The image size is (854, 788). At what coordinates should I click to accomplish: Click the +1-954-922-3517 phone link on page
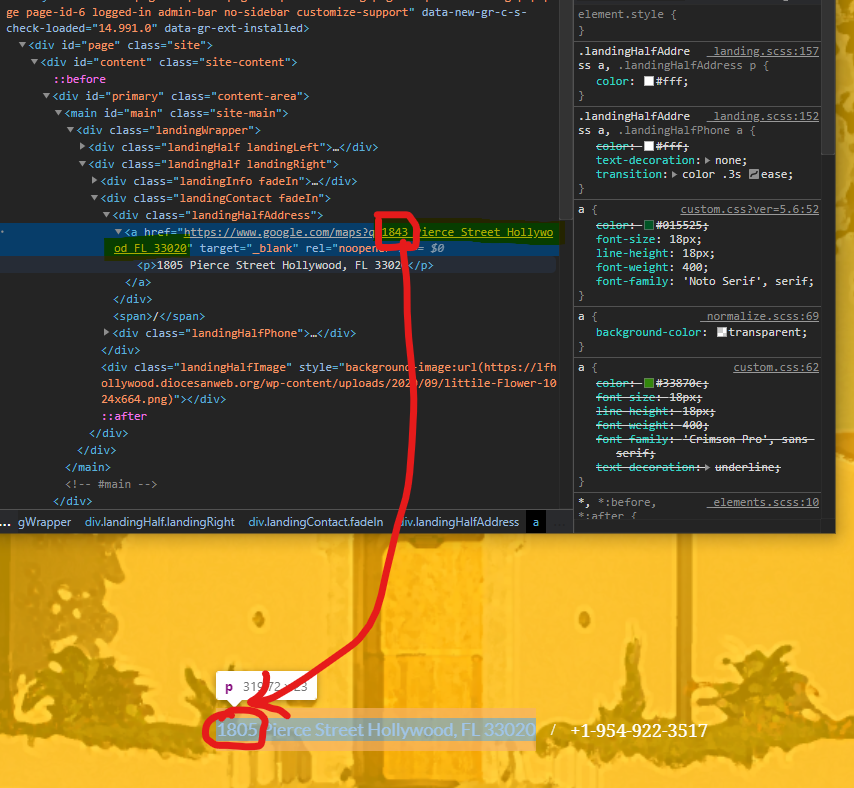tap(638, 731)
